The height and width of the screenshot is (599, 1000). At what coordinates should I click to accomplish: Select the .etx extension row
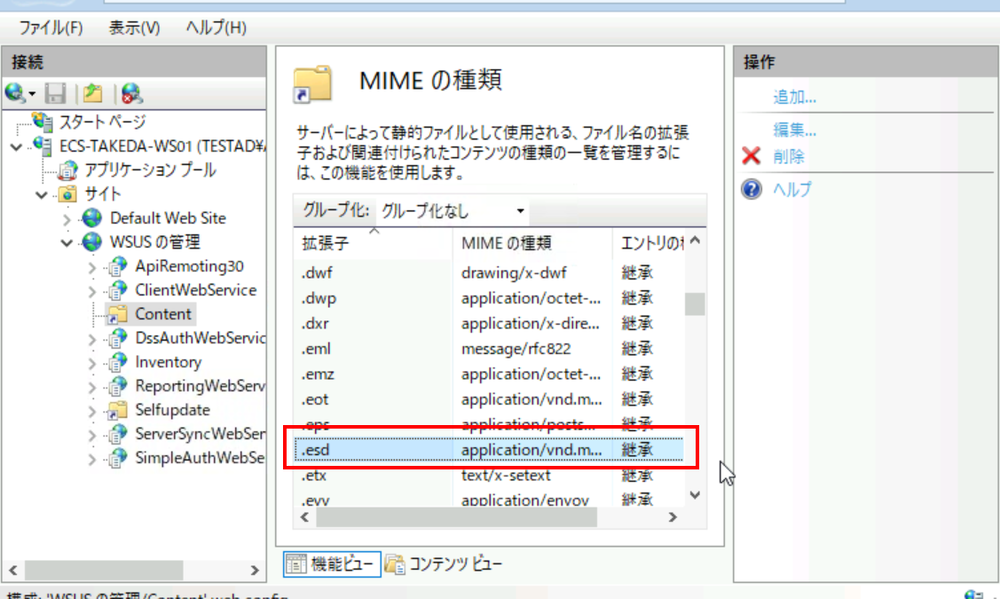(489, 475)
